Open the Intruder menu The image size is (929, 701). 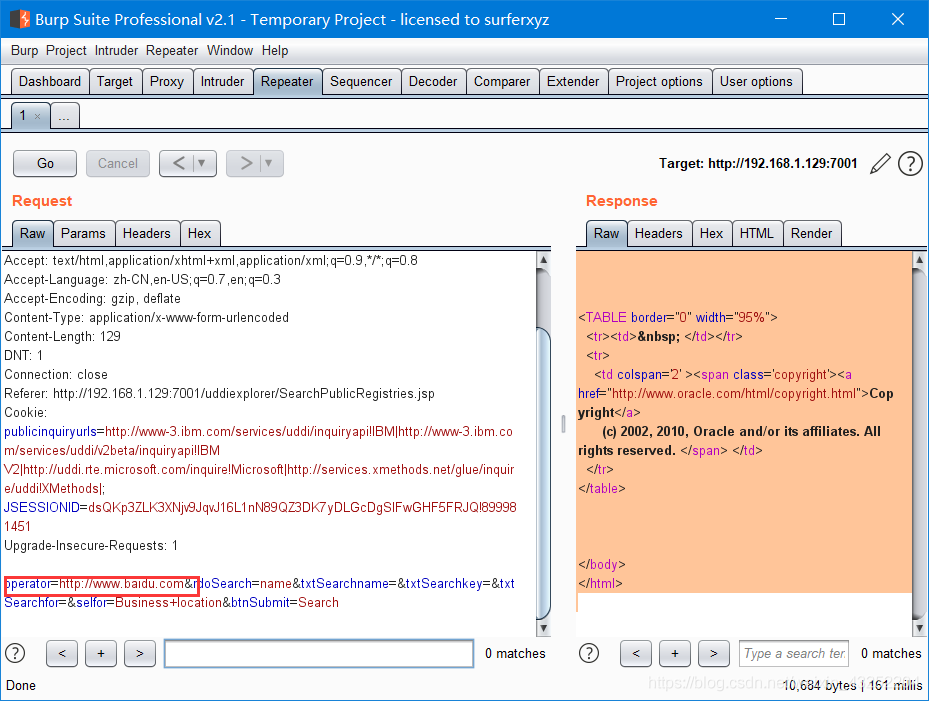tap(116, 50)
